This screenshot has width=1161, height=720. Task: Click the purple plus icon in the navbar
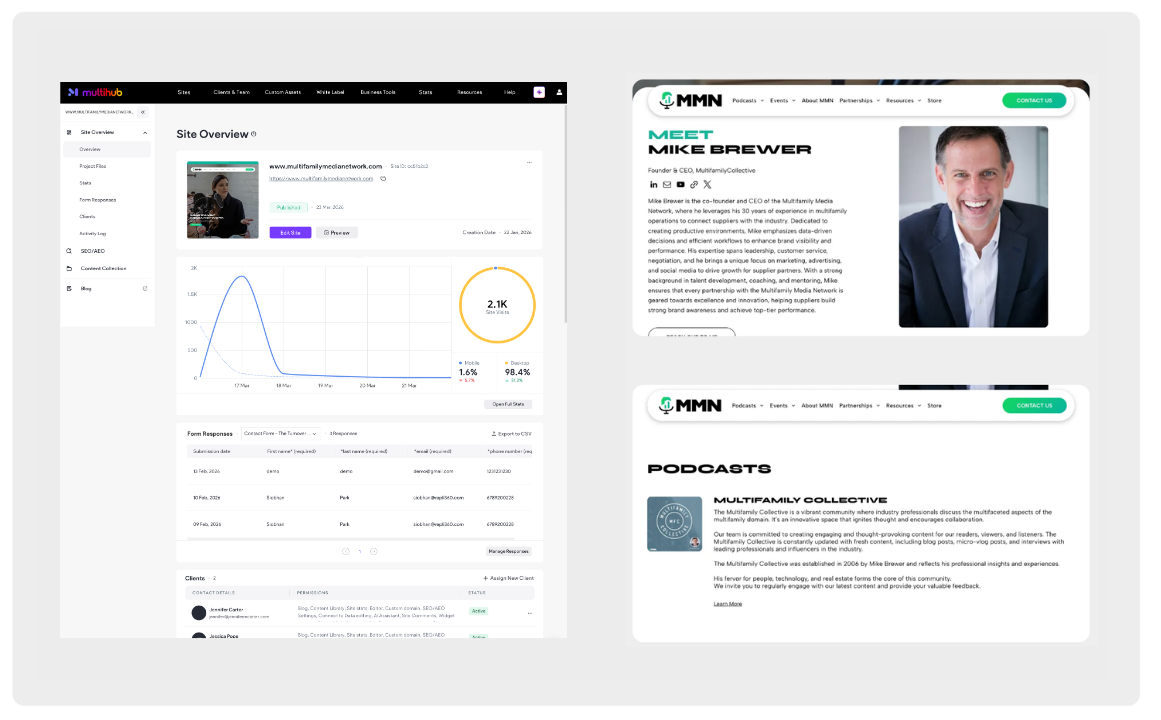(538, 92)
